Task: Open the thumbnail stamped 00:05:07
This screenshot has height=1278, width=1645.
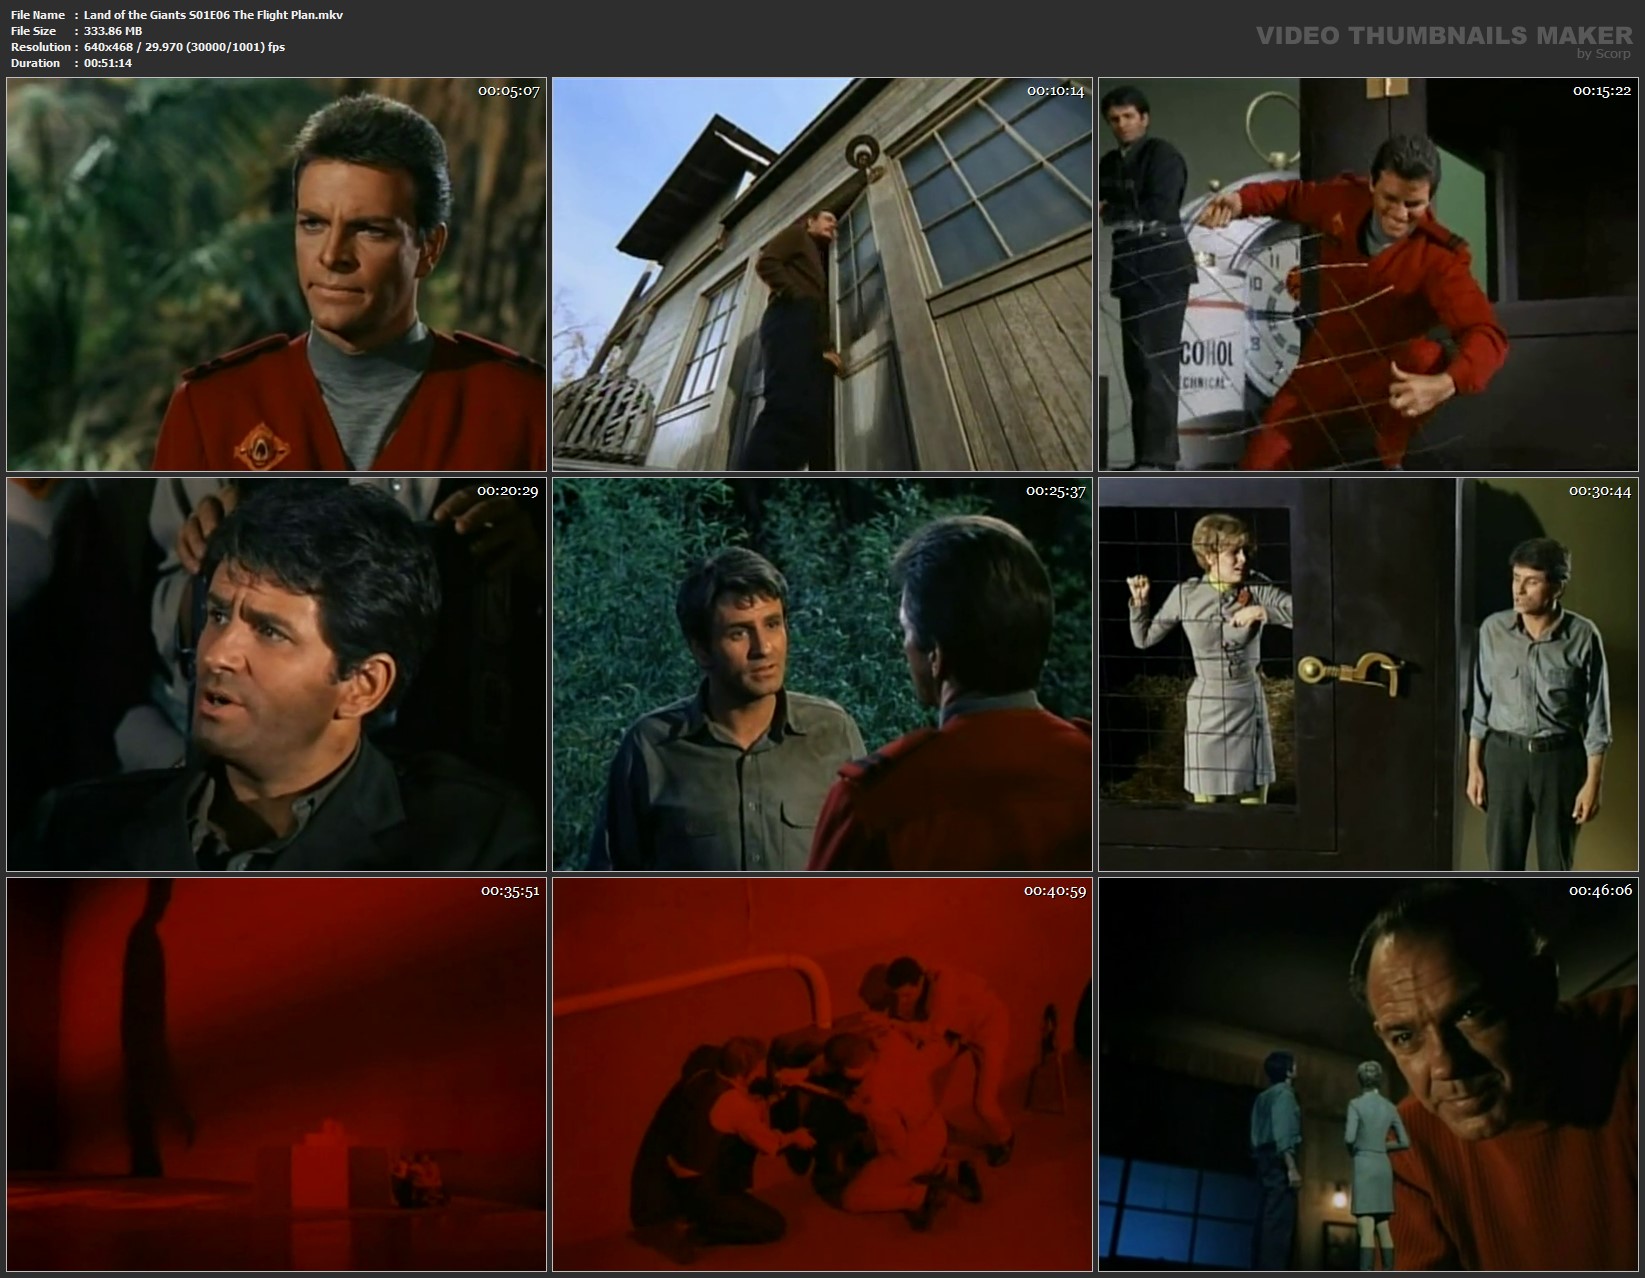Action: point(276,274)
